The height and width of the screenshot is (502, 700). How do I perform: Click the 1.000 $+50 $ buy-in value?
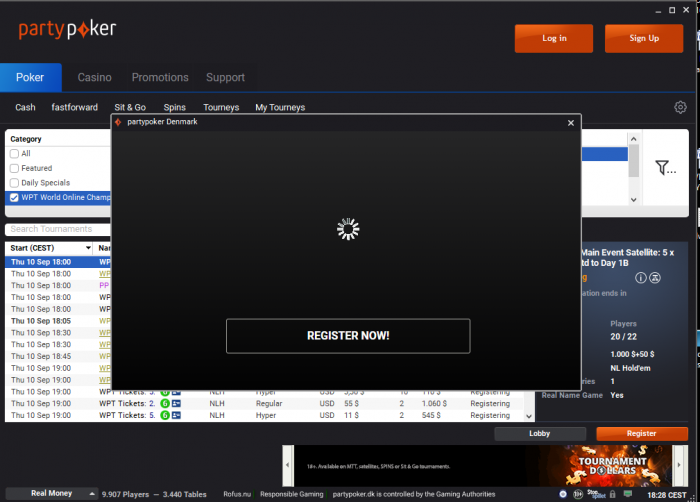[x=632, y=354]
